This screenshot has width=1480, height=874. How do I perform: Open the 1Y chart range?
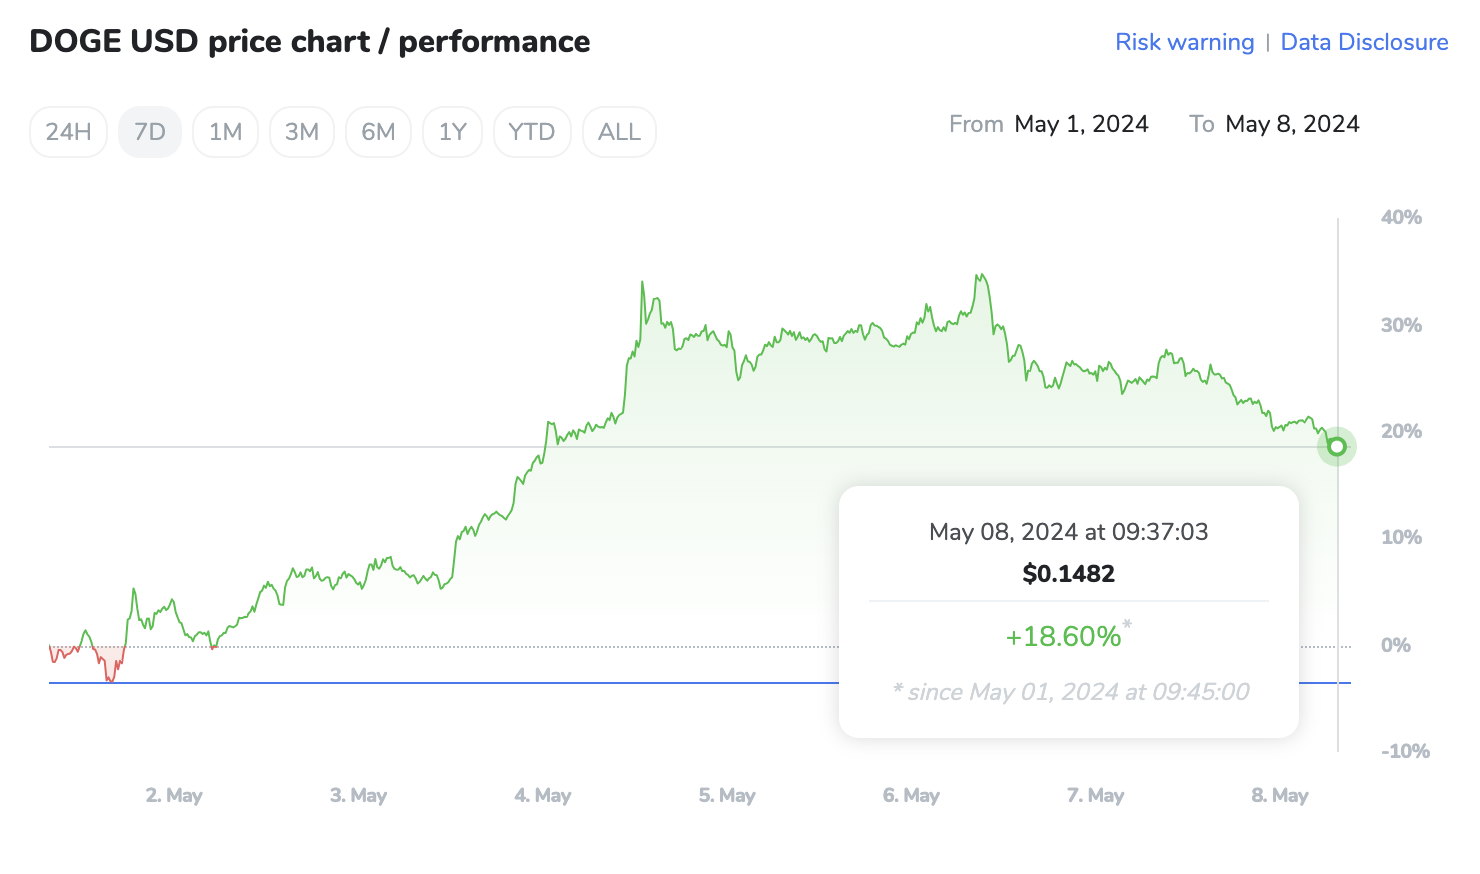(452, 131)
